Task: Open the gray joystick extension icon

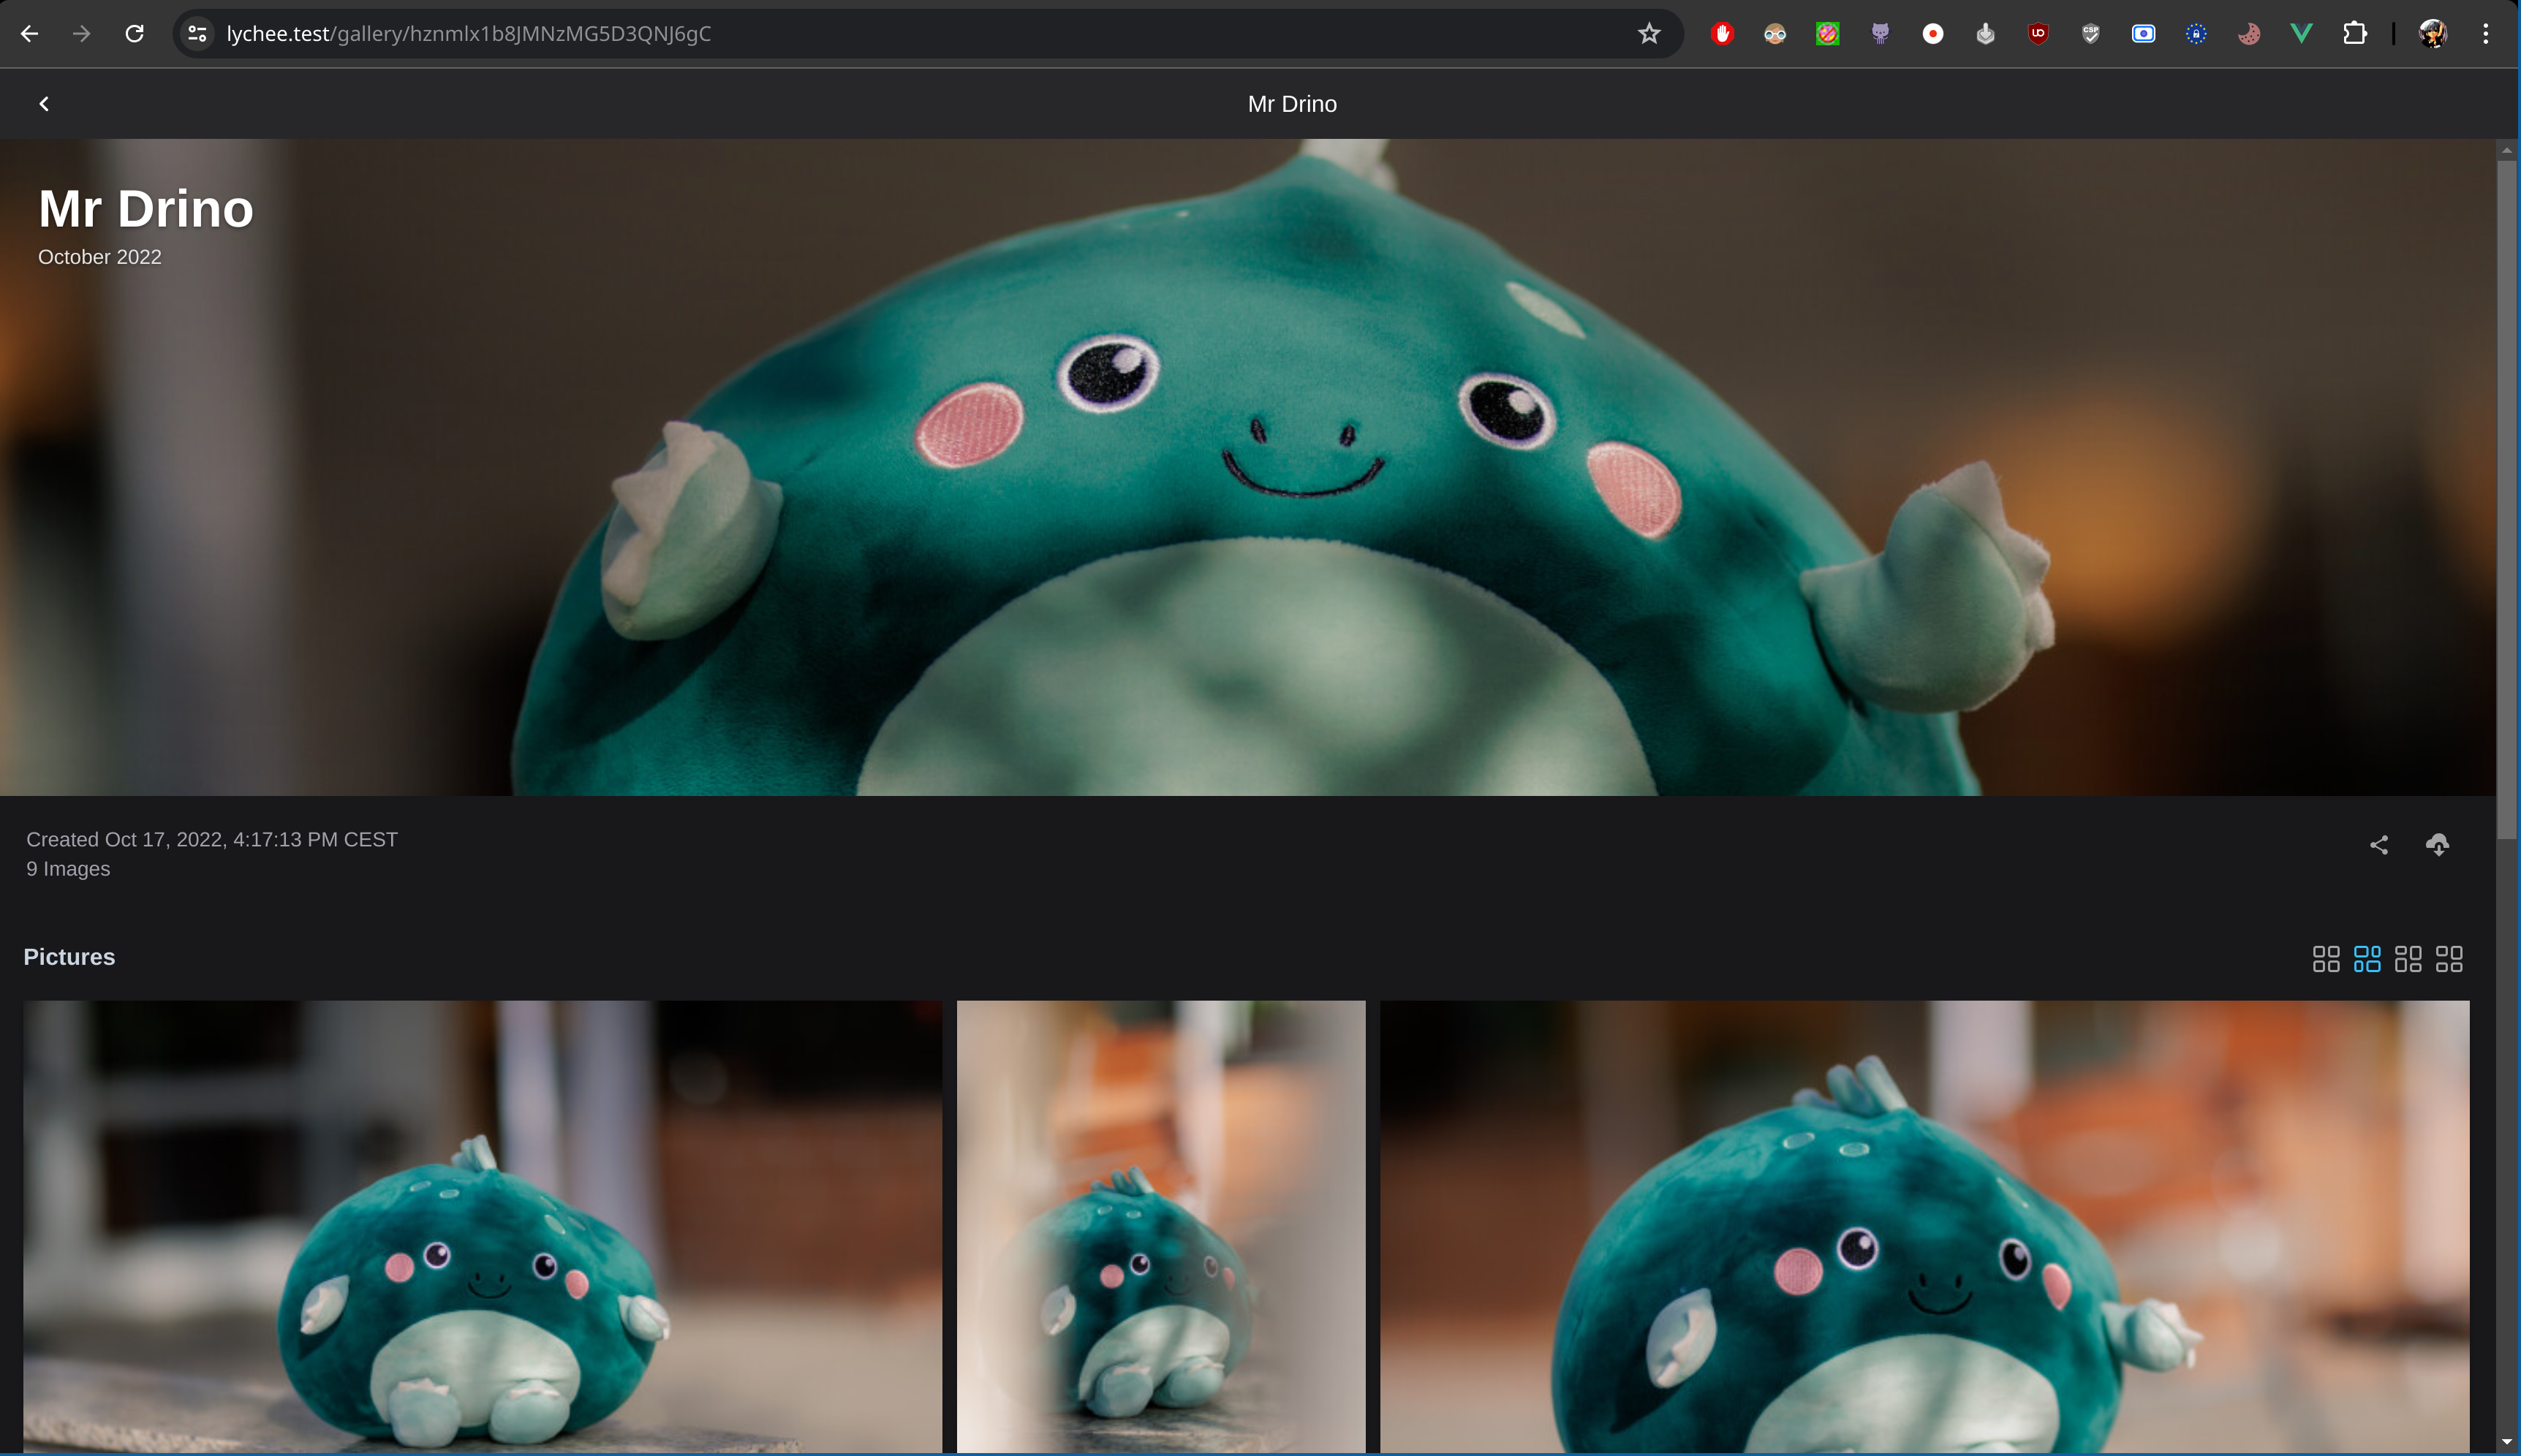Action: click(1985, 34)
